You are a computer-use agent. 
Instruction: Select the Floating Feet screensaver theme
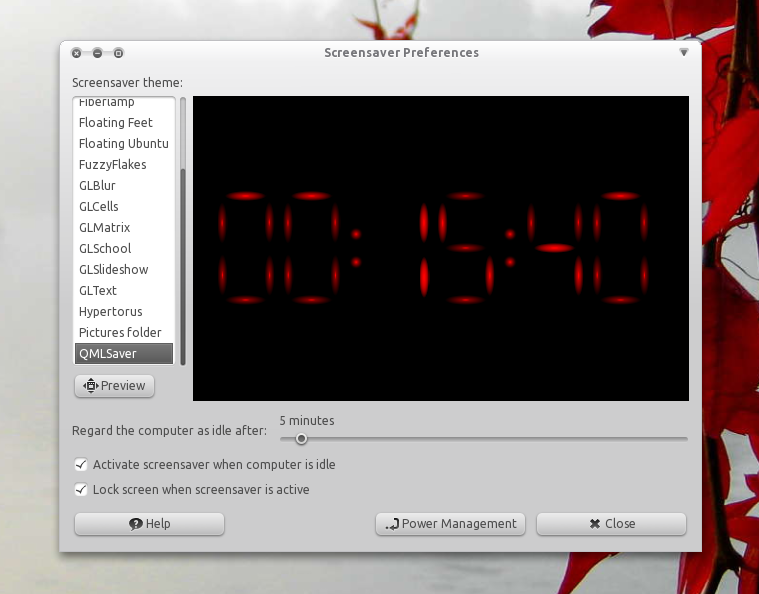click(x=124, y=122)
